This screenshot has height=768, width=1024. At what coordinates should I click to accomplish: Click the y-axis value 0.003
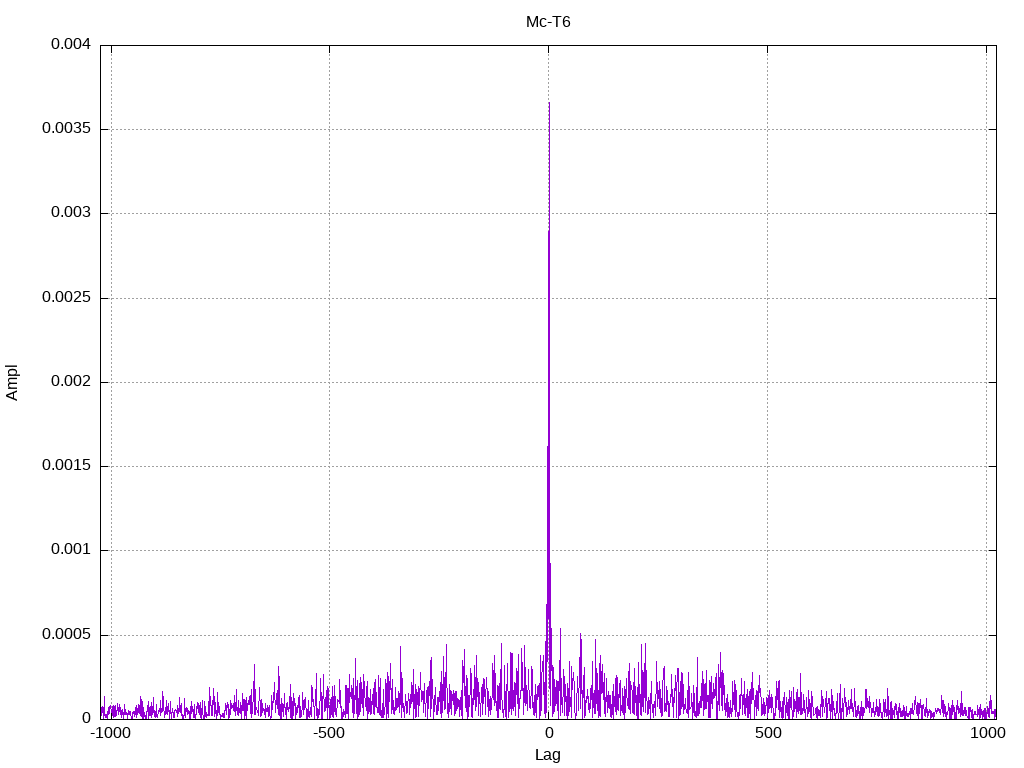(71, 213)
